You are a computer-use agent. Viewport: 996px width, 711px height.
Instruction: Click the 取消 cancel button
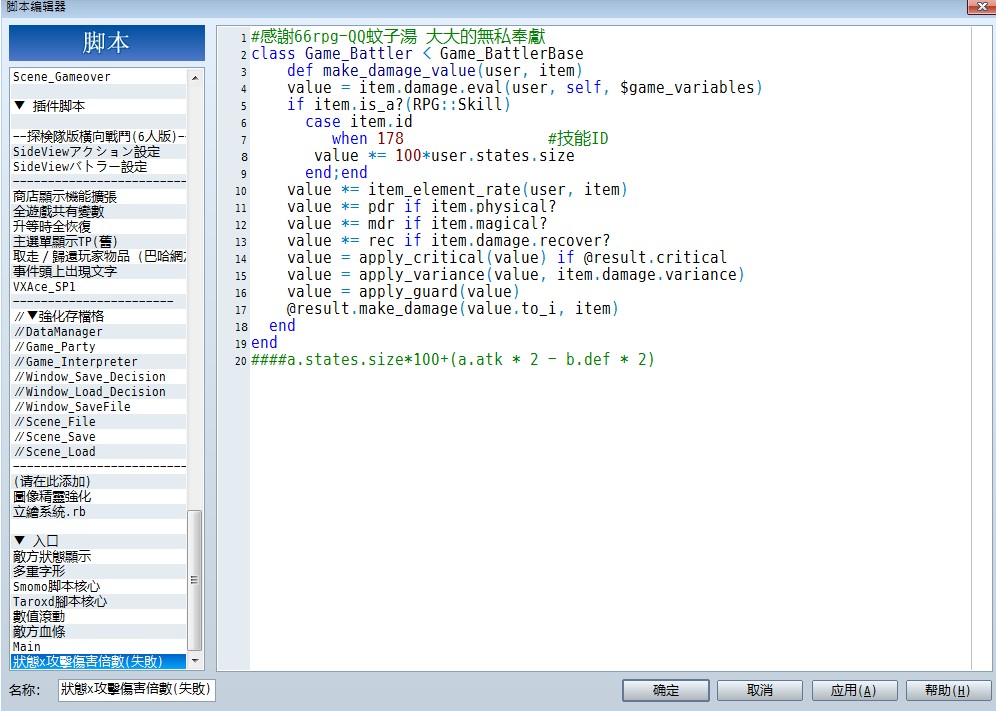pos(760,690)
